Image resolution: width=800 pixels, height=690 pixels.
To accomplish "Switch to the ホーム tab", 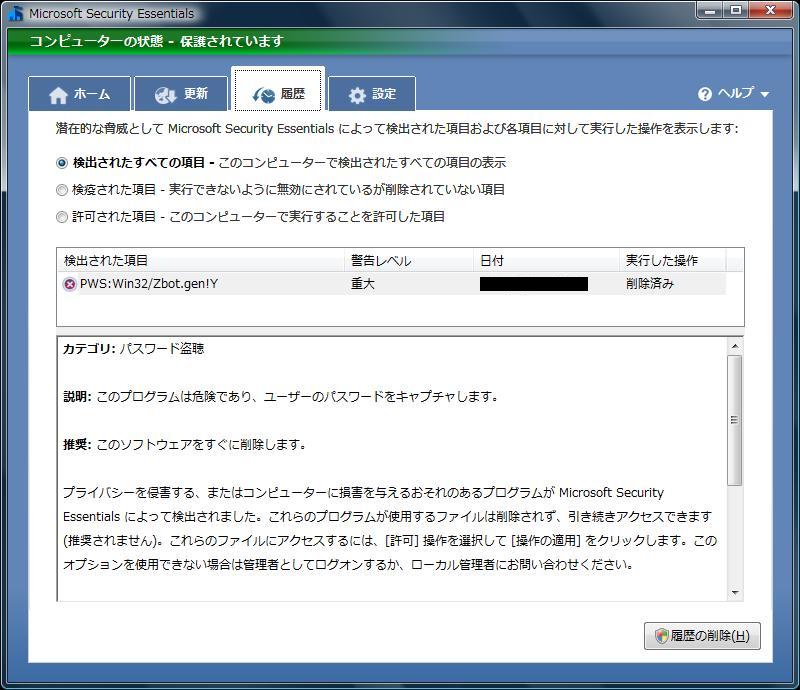I will pos(80,93).
